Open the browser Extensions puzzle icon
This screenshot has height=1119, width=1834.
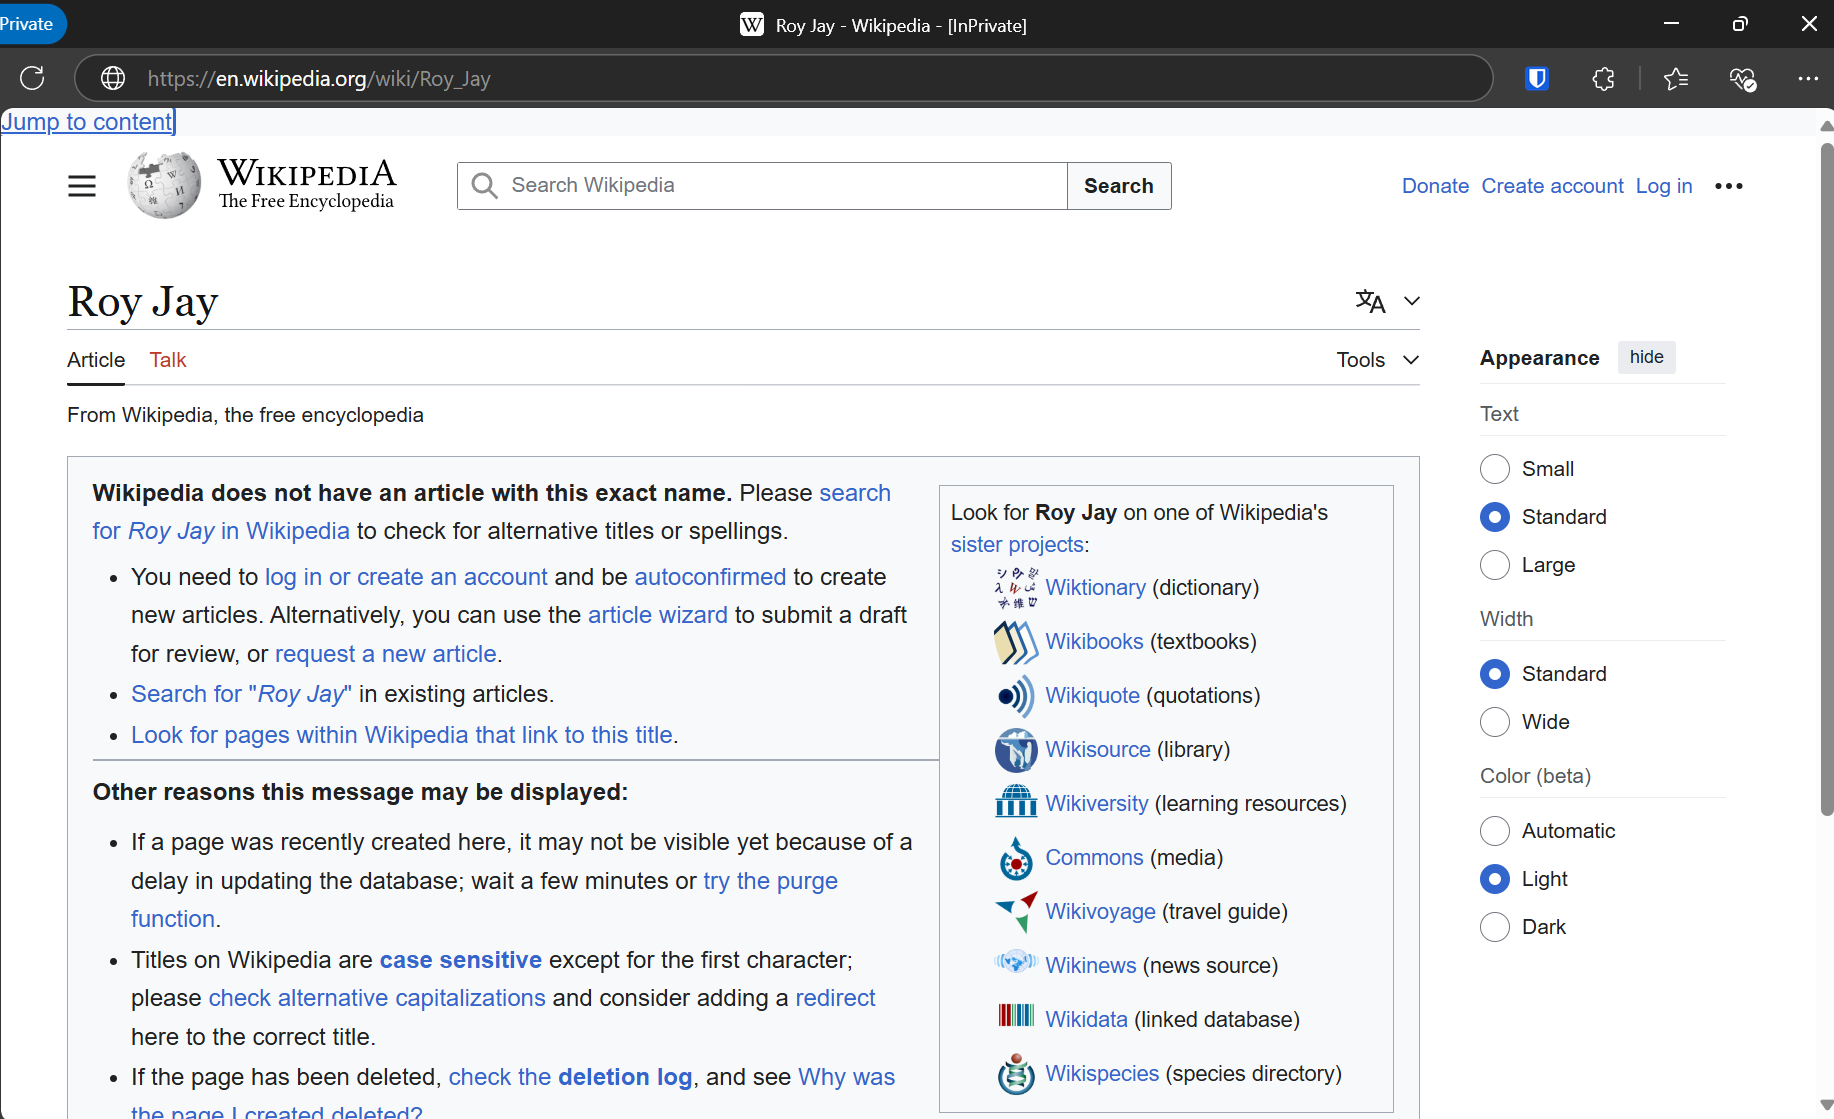click(1603, 78)
